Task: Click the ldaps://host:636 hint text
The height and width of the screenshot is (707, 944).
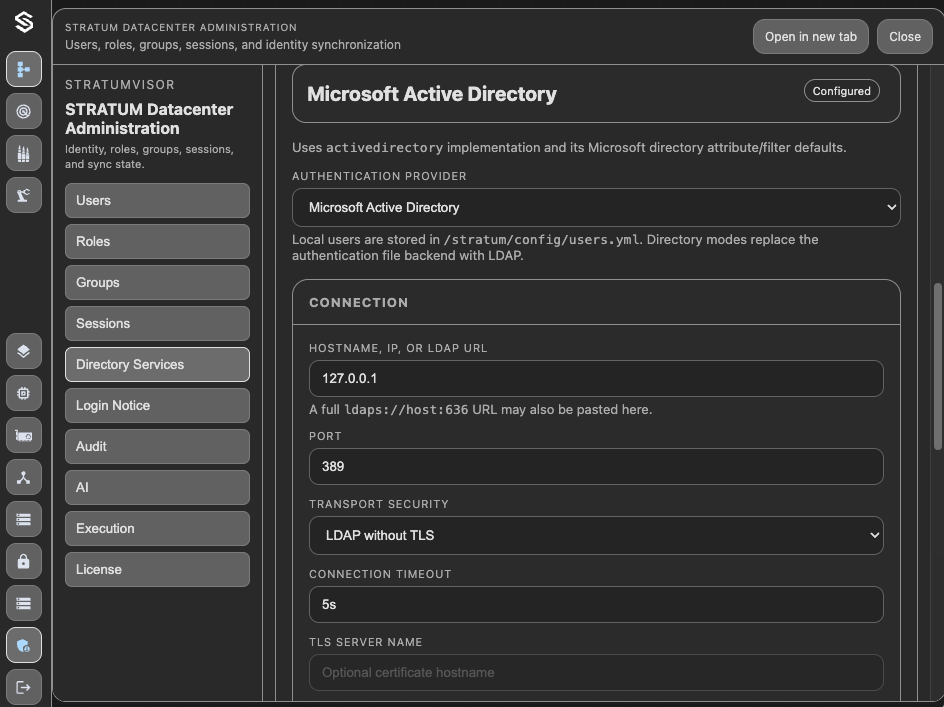Action: point(406,410)
